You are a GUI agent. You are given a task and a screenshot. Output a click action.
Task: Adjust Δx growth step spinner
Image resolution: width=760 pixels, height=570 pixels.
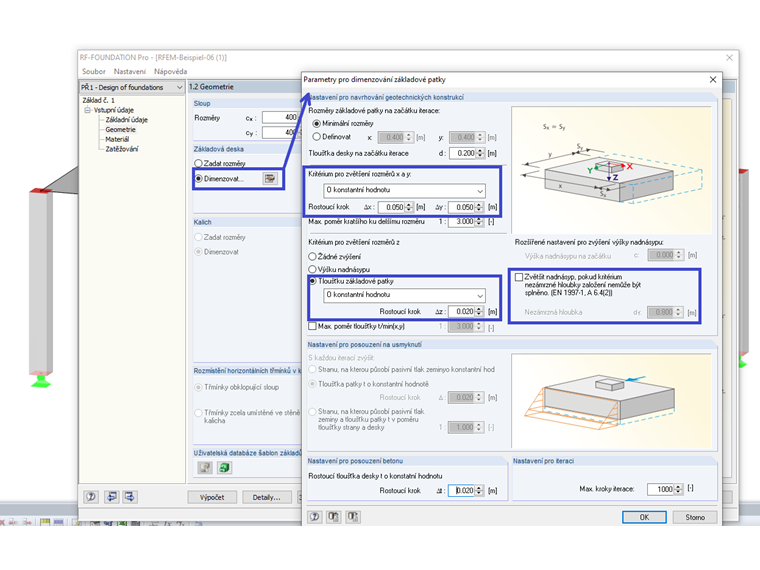[409, 207]
